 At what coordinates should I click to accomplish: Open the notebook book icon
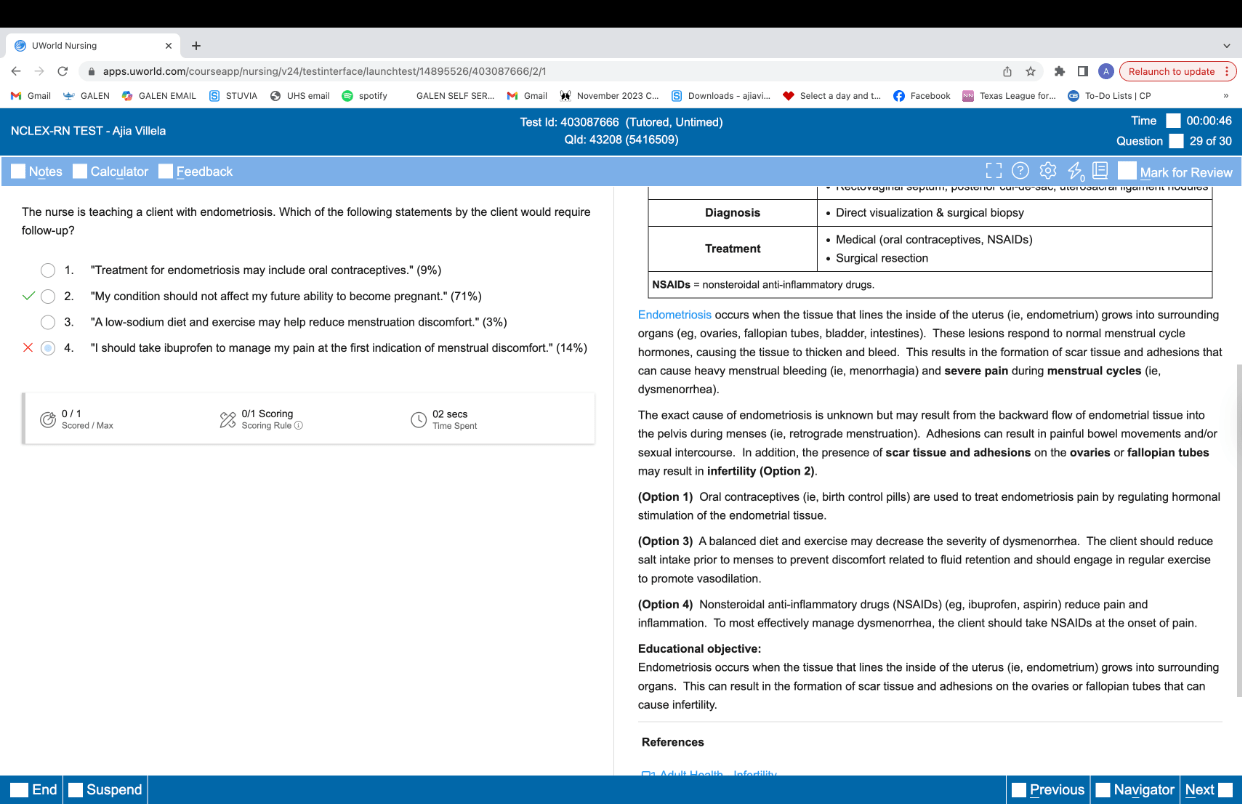(1100, 171)
